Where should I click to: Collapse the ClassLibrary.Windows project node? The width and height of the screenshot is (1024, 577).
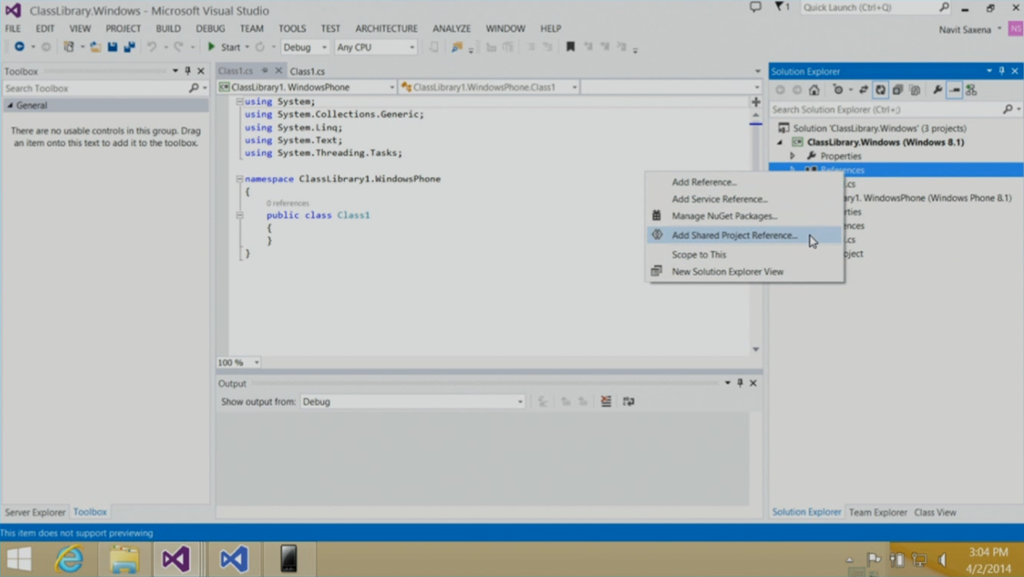[780, 142]
